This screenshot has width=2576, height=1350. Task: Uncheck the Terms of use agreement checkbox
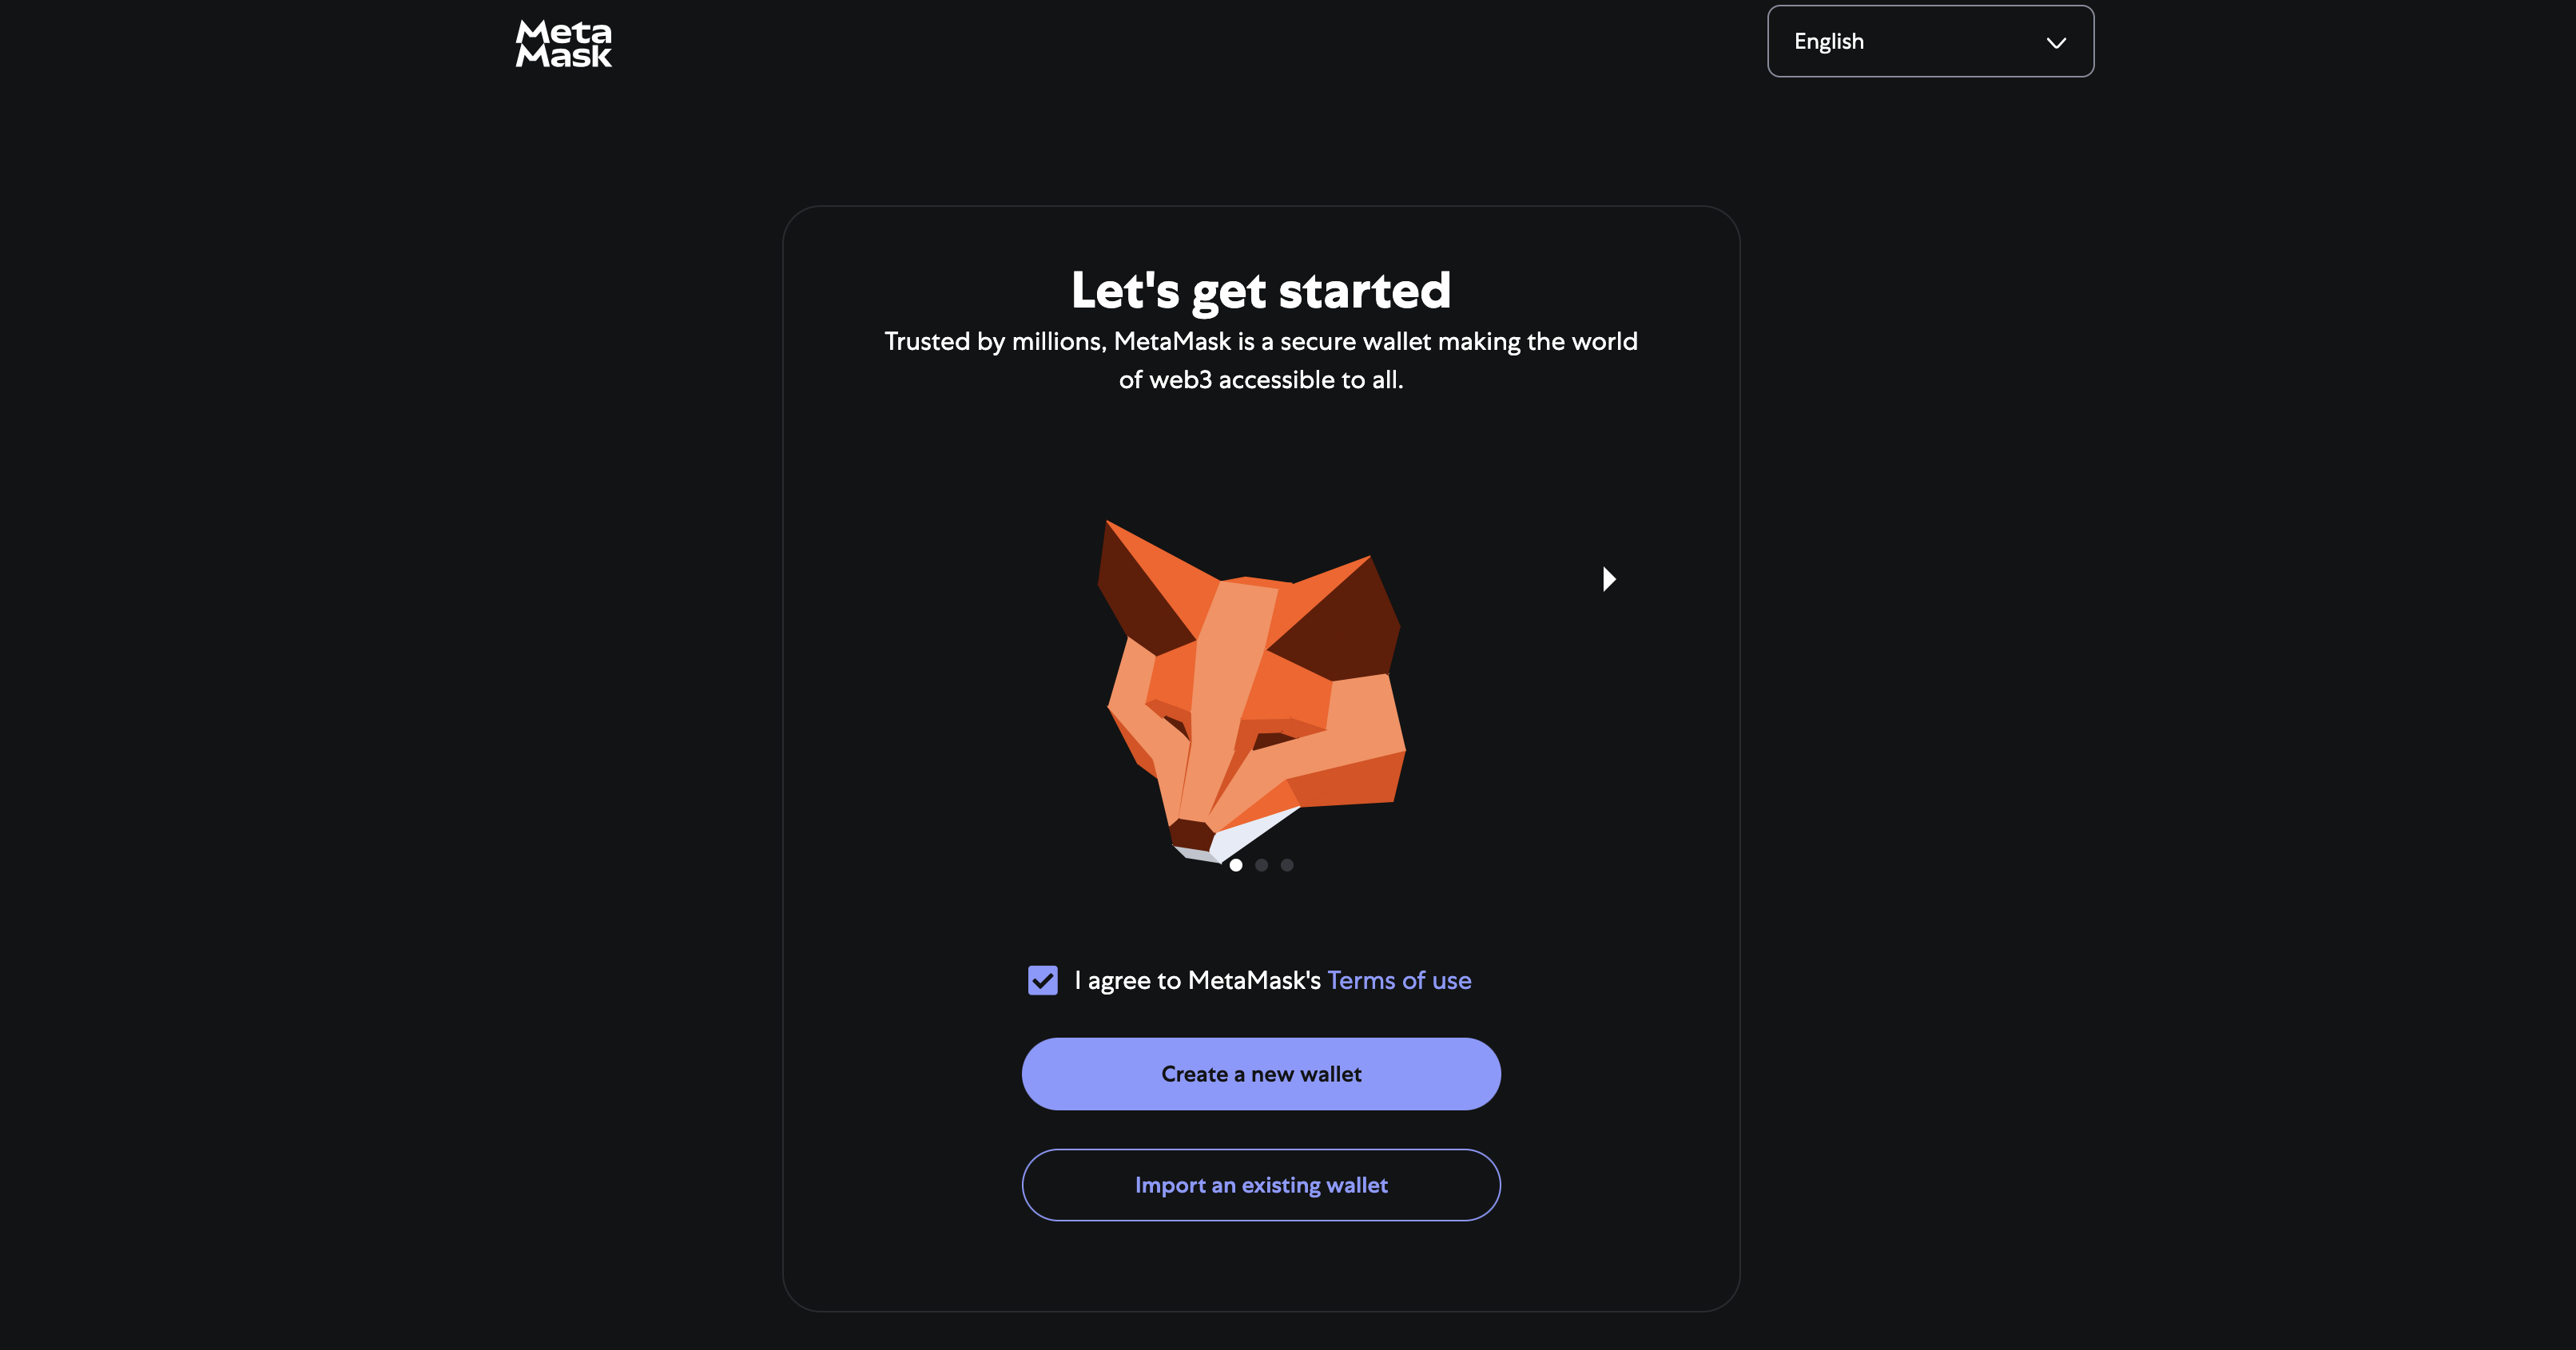pos(1043,980)
